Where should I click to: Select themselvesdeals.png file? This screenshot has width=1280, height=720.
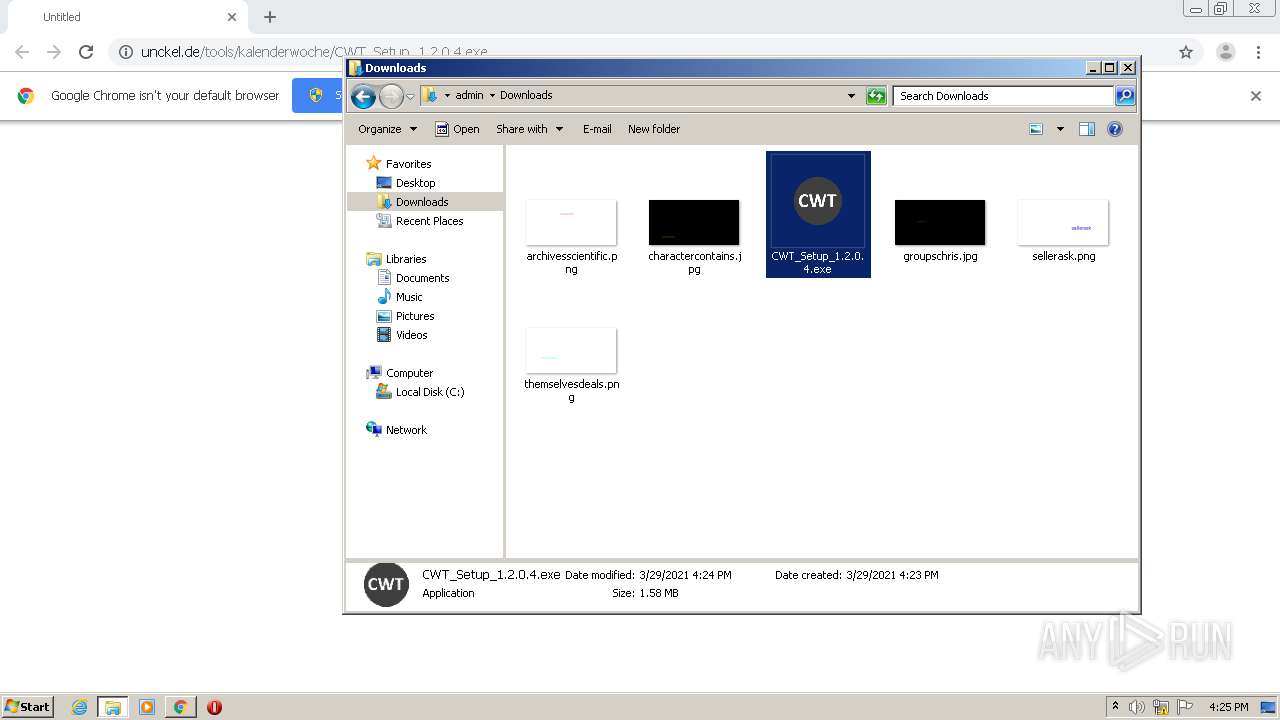(571, 350)
